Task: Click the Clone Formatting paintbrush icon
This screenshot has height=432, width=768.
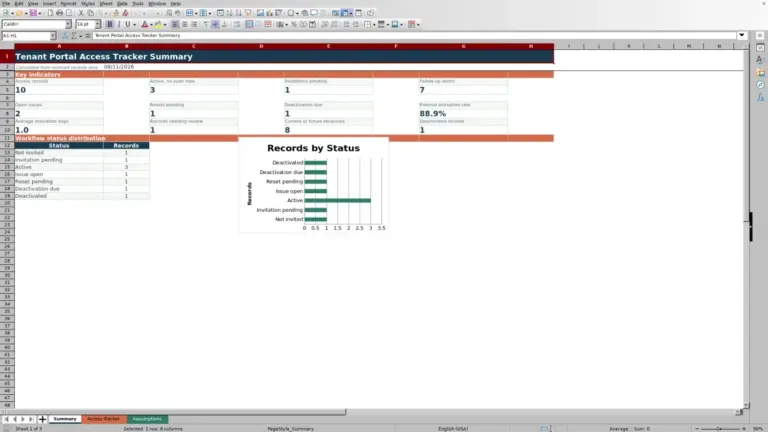Action: 116,13
